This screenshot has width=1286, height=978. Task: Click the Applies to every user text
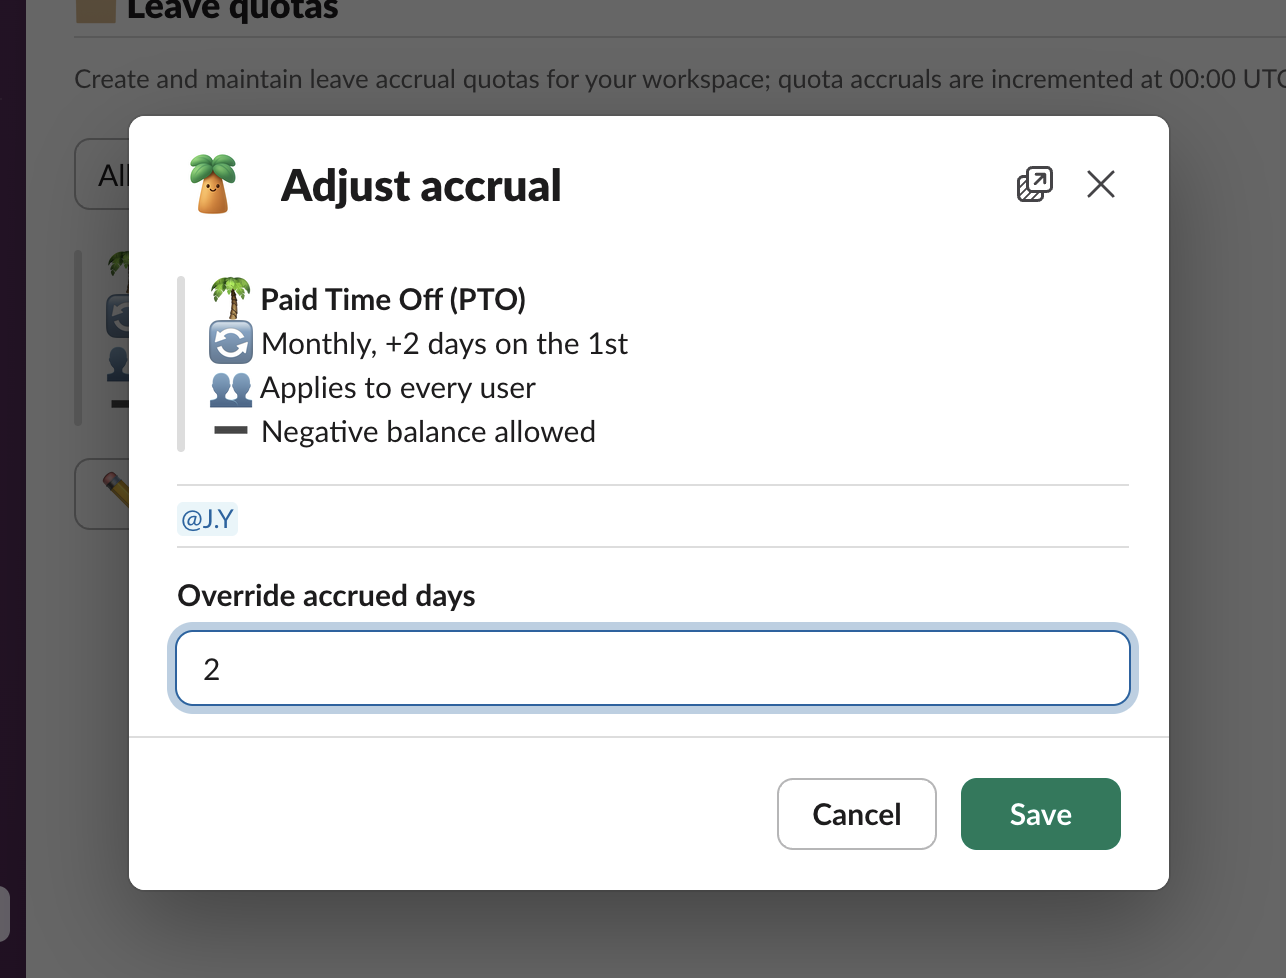[x=398, y=388]
